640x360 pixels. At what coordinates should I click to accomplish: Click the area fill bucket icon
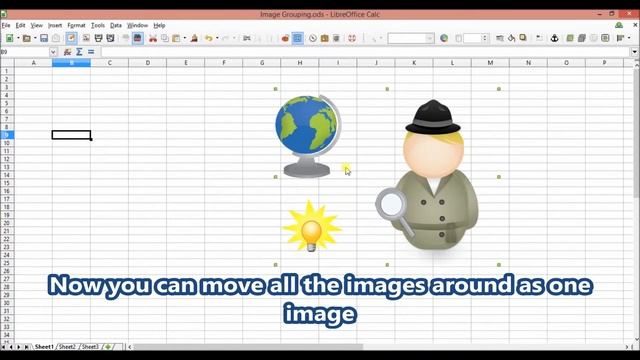tap(511, 38)
